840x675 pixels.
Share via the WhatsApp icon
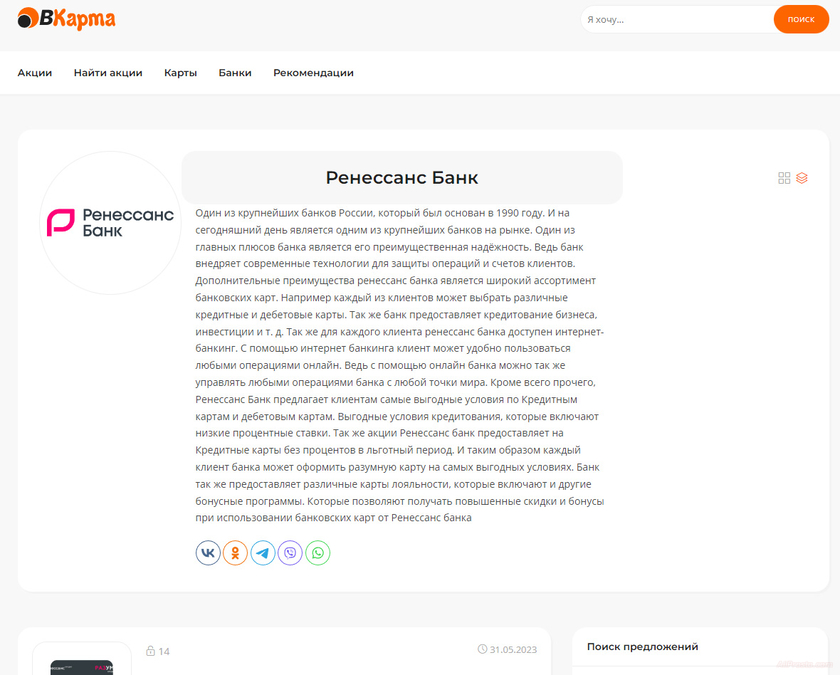pyautogui.click(x=318, y=552)
